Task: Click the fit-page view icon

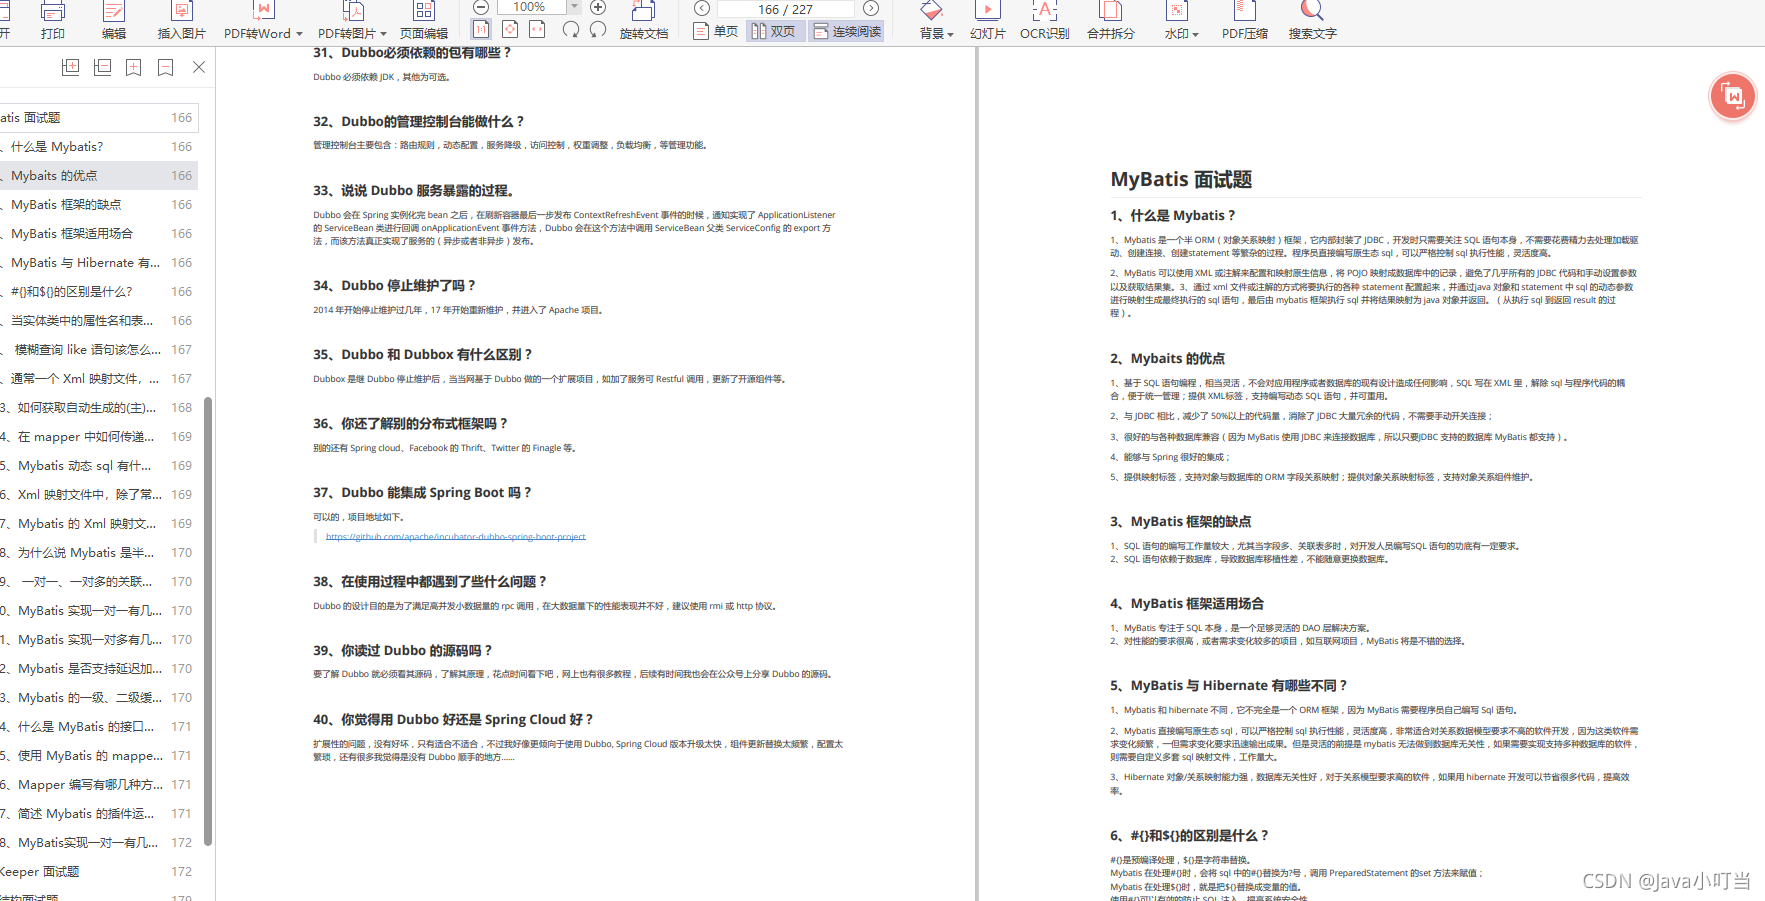Action: (510, 30)
